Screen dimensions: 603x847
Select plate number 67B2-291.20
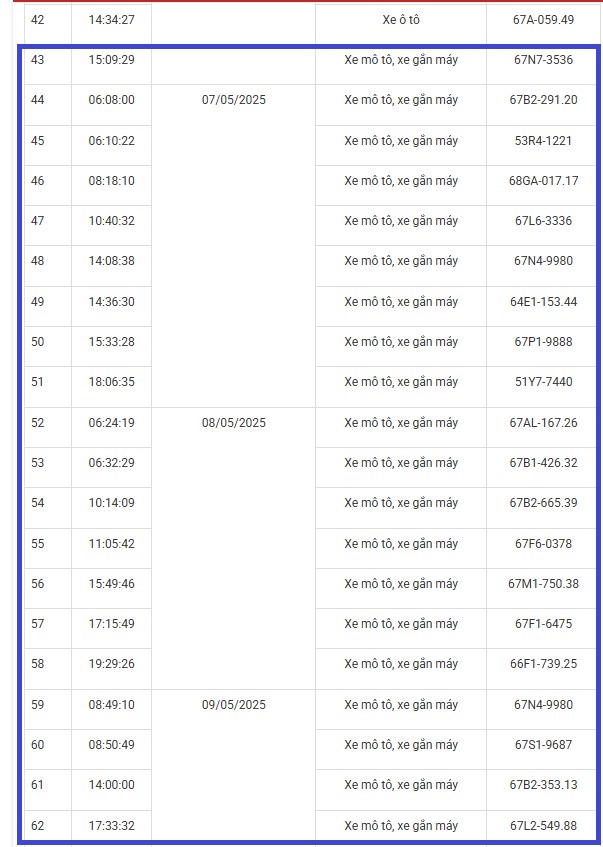point(543,100)
